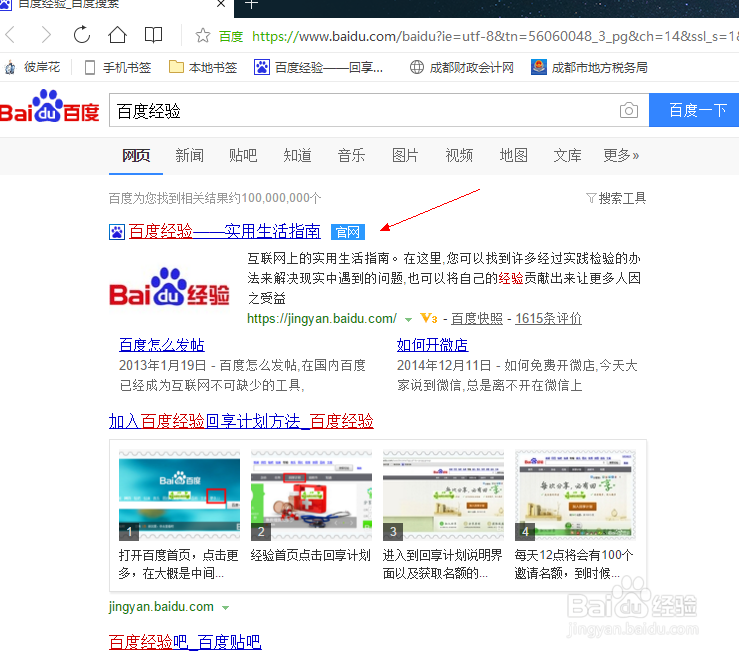Switch to the 知道 tab

297,155
